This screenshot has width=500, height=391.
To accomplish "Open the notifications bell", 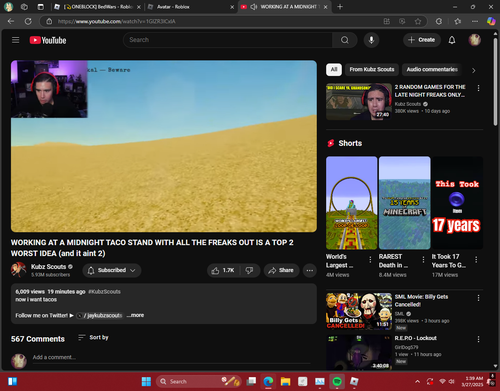I will pyautogui.click(x=452, y=40).
